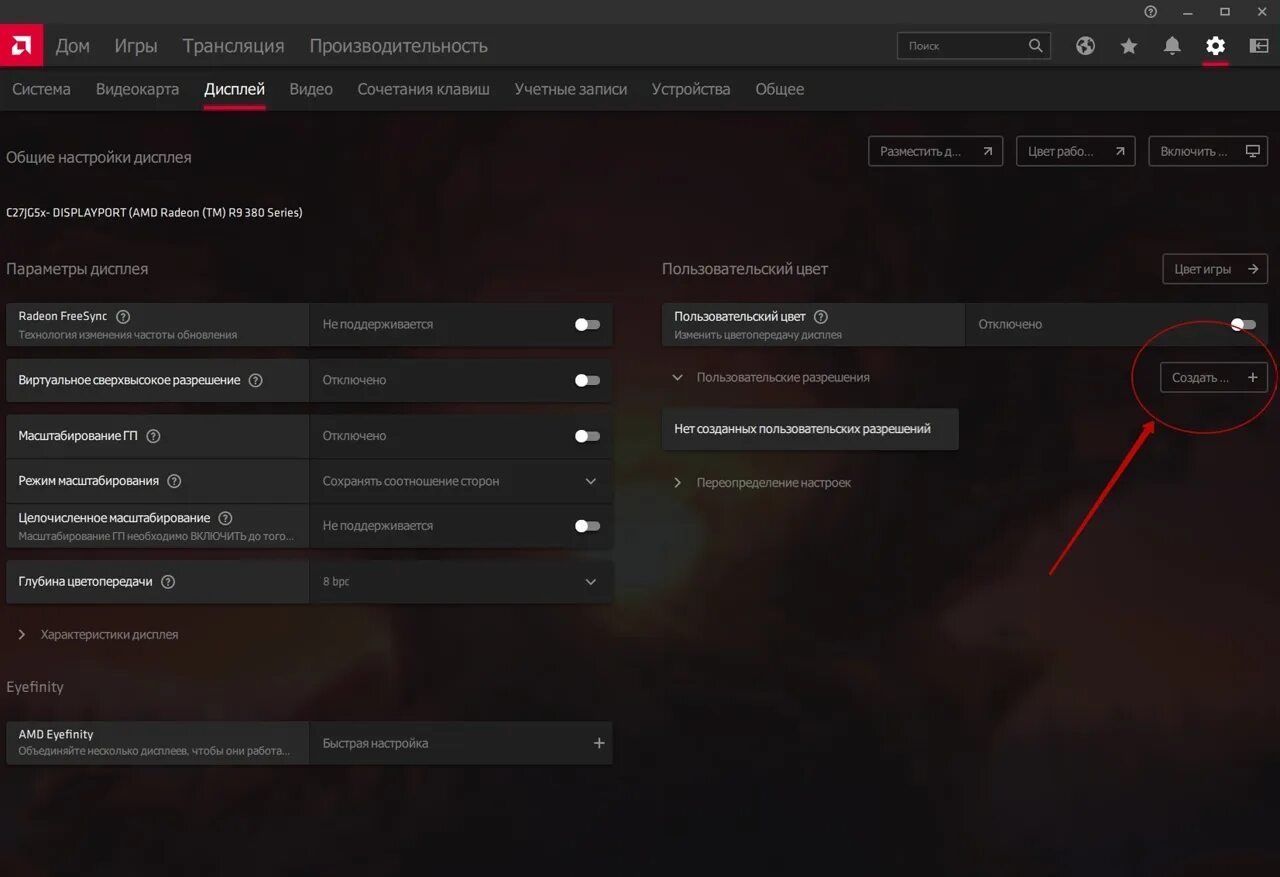Screen dimensions: 1280x877
Task: Open notifications bell icon
Action: pyautogui.click(x=1172, y=46)
